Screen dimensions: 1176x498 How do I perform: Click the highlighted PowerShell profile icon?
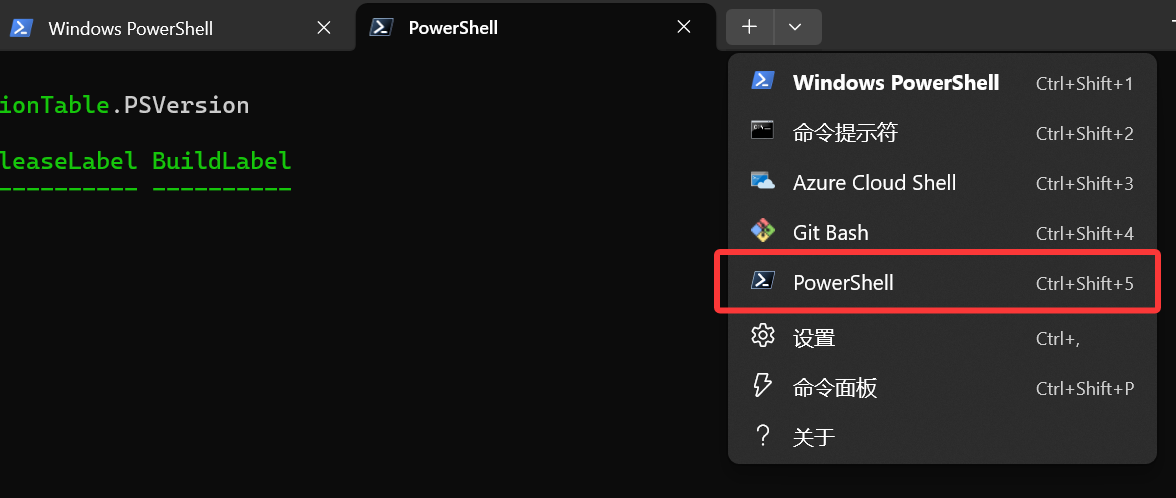tap(763, 281)
